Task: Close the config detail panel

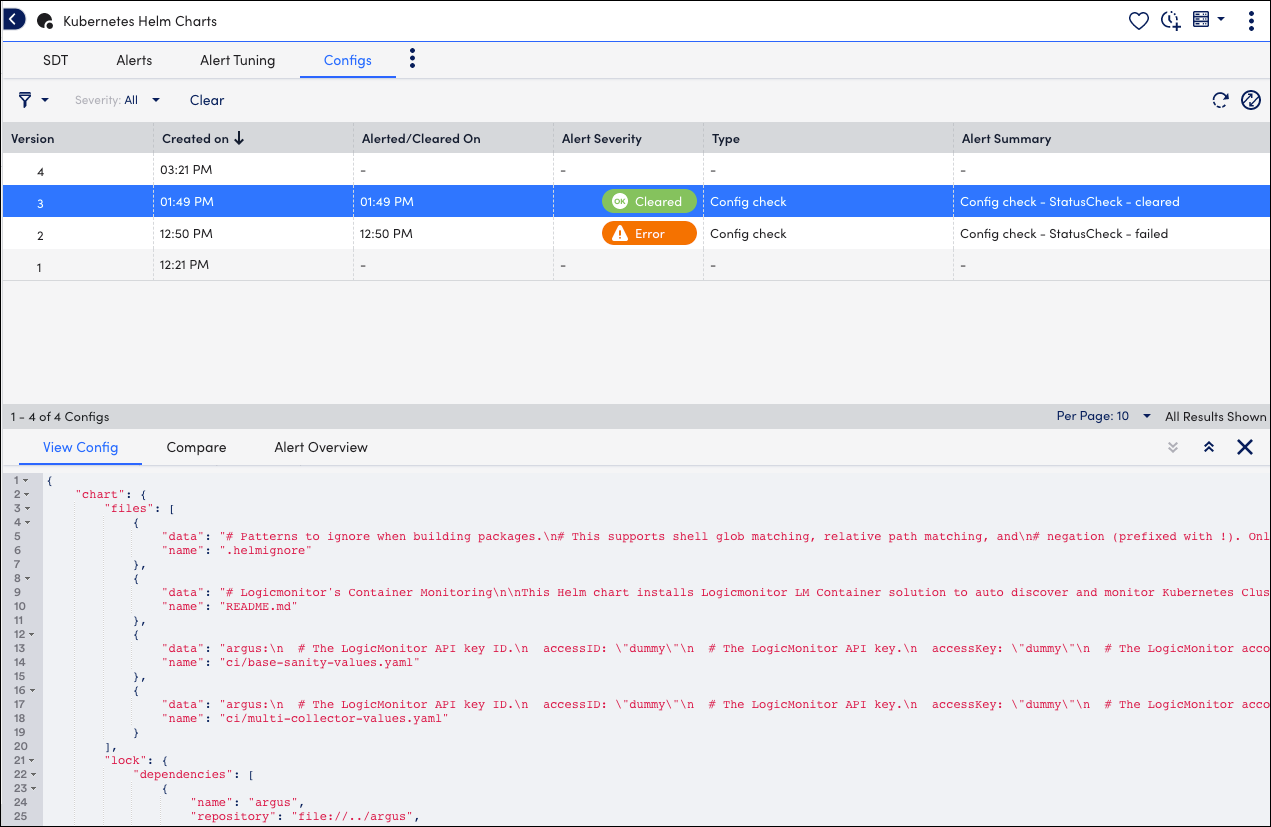Action: (1245, 447)
